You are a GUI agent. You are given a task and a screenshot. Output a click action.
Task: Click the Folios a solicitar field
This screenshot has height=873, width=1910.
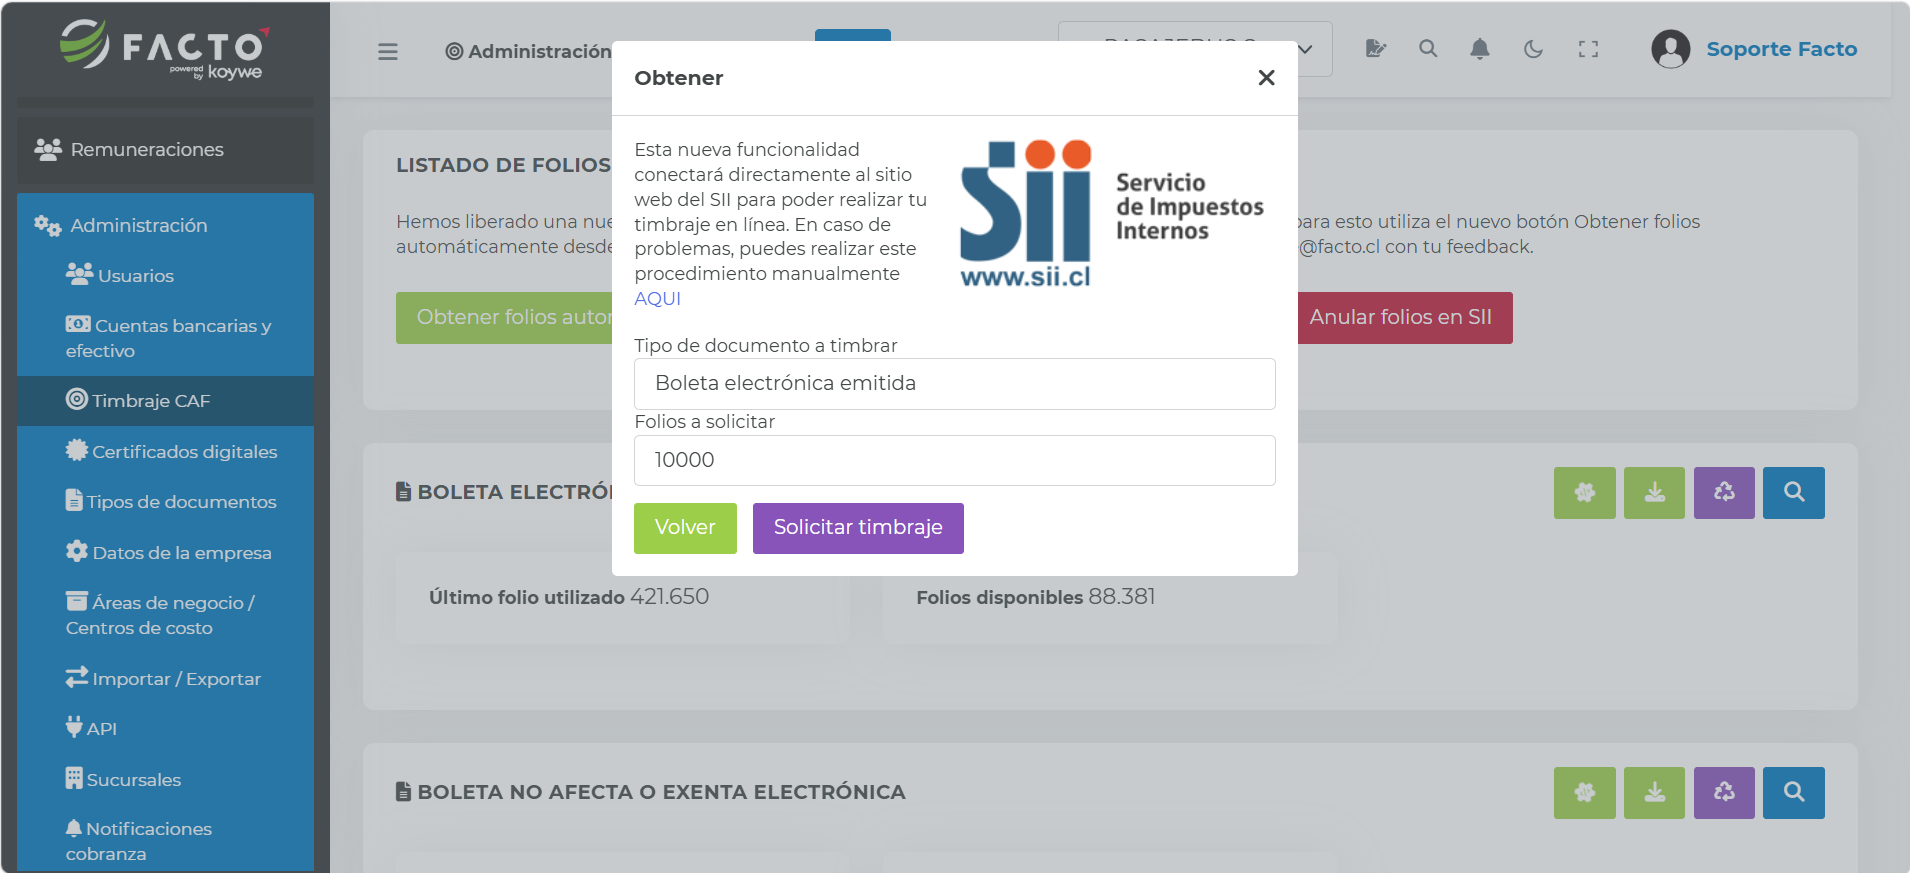(954, 460)
